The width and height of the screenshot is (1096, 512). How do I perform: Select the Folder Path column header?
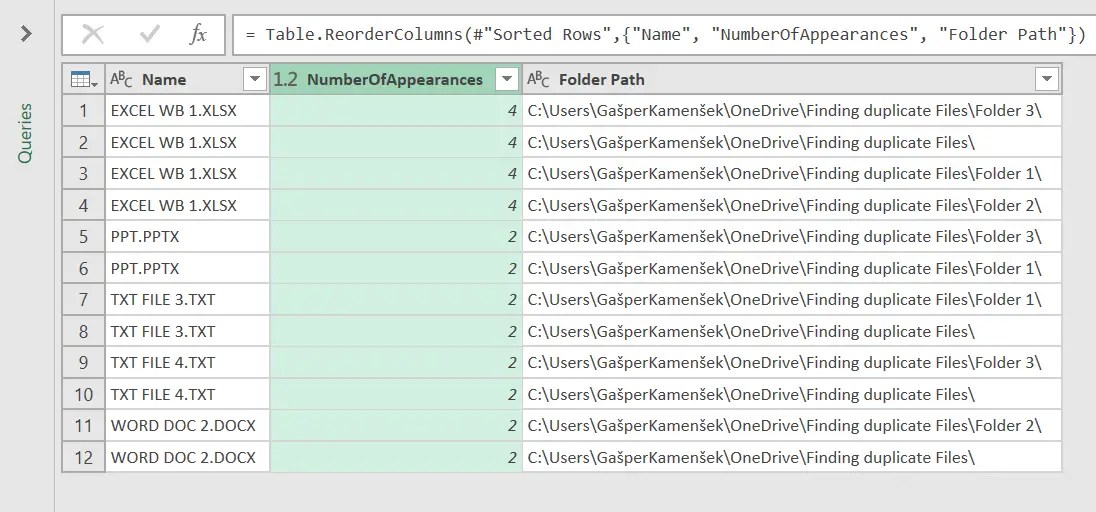pyautogui.click(x=792, y=80)
